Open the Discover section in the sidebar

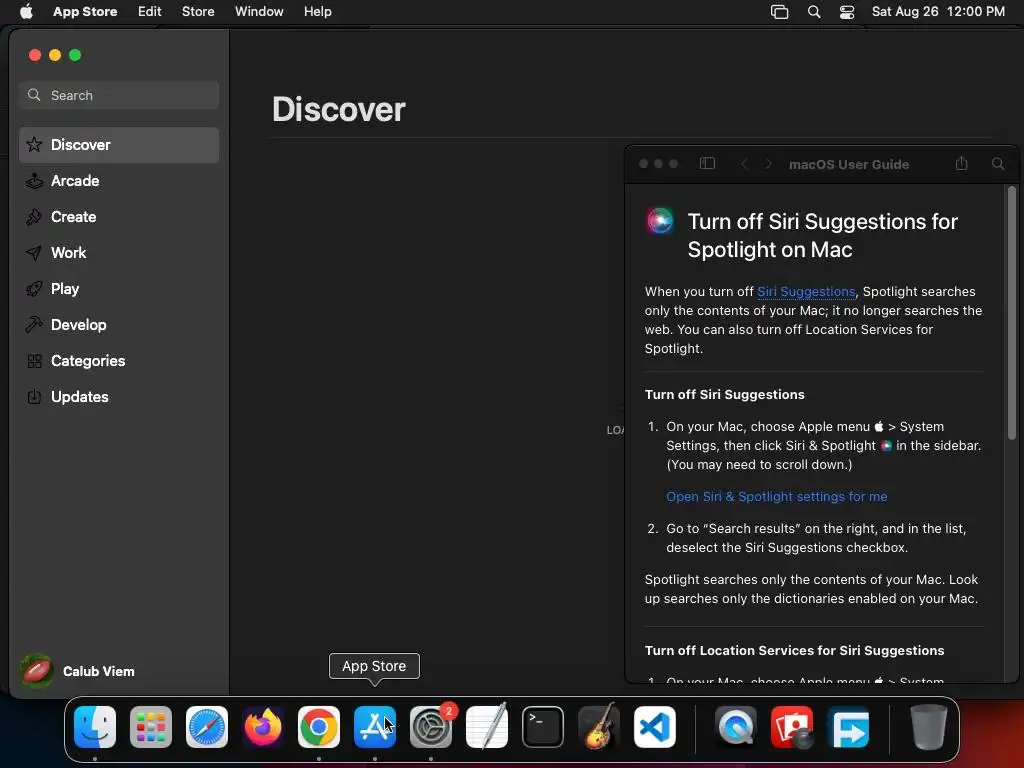[x=119, y=145]
